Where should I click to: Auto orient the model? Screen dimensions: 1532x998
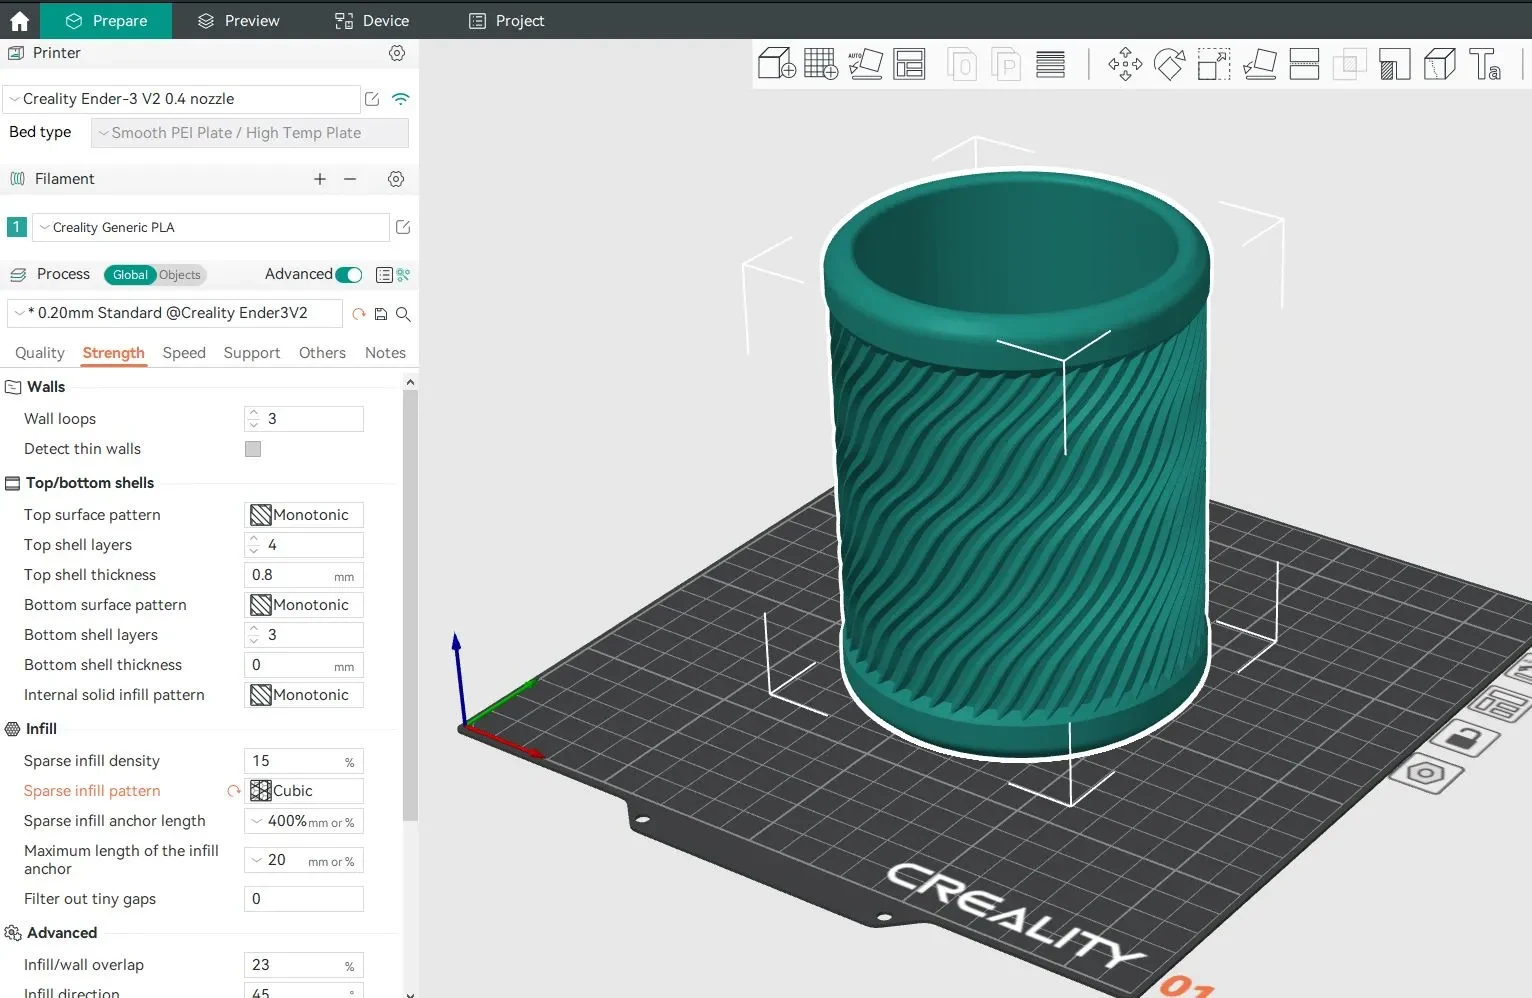pyautogui.click(x=865, y=64)
